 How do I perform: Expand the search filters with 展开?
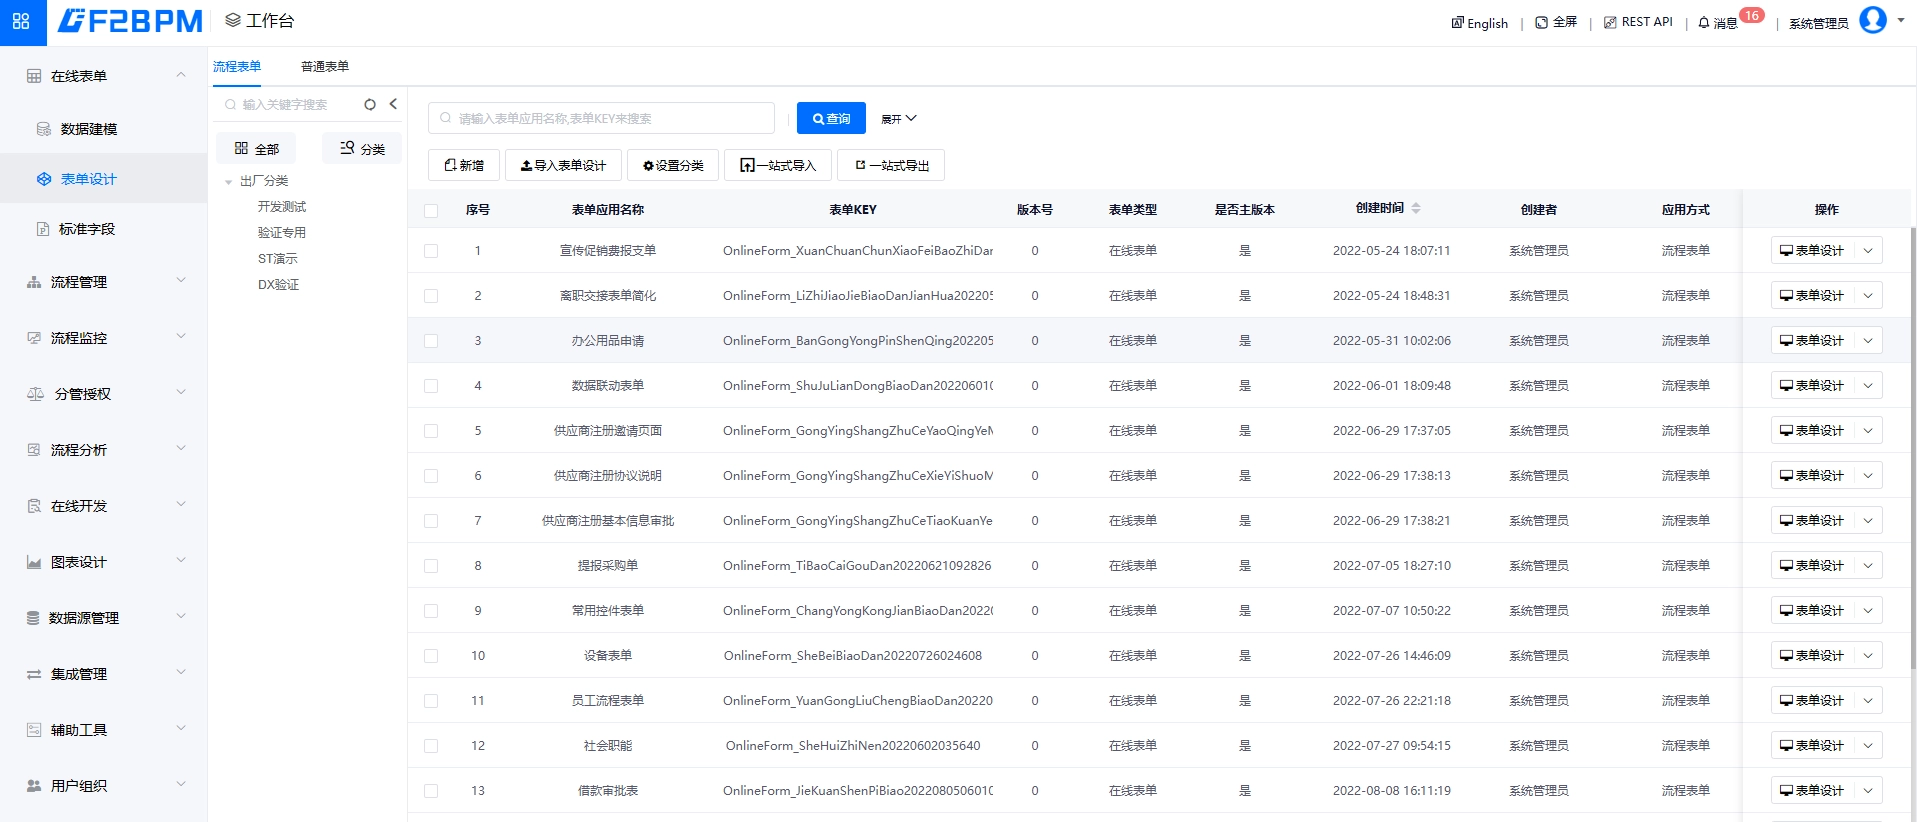(x=899, y=119)
